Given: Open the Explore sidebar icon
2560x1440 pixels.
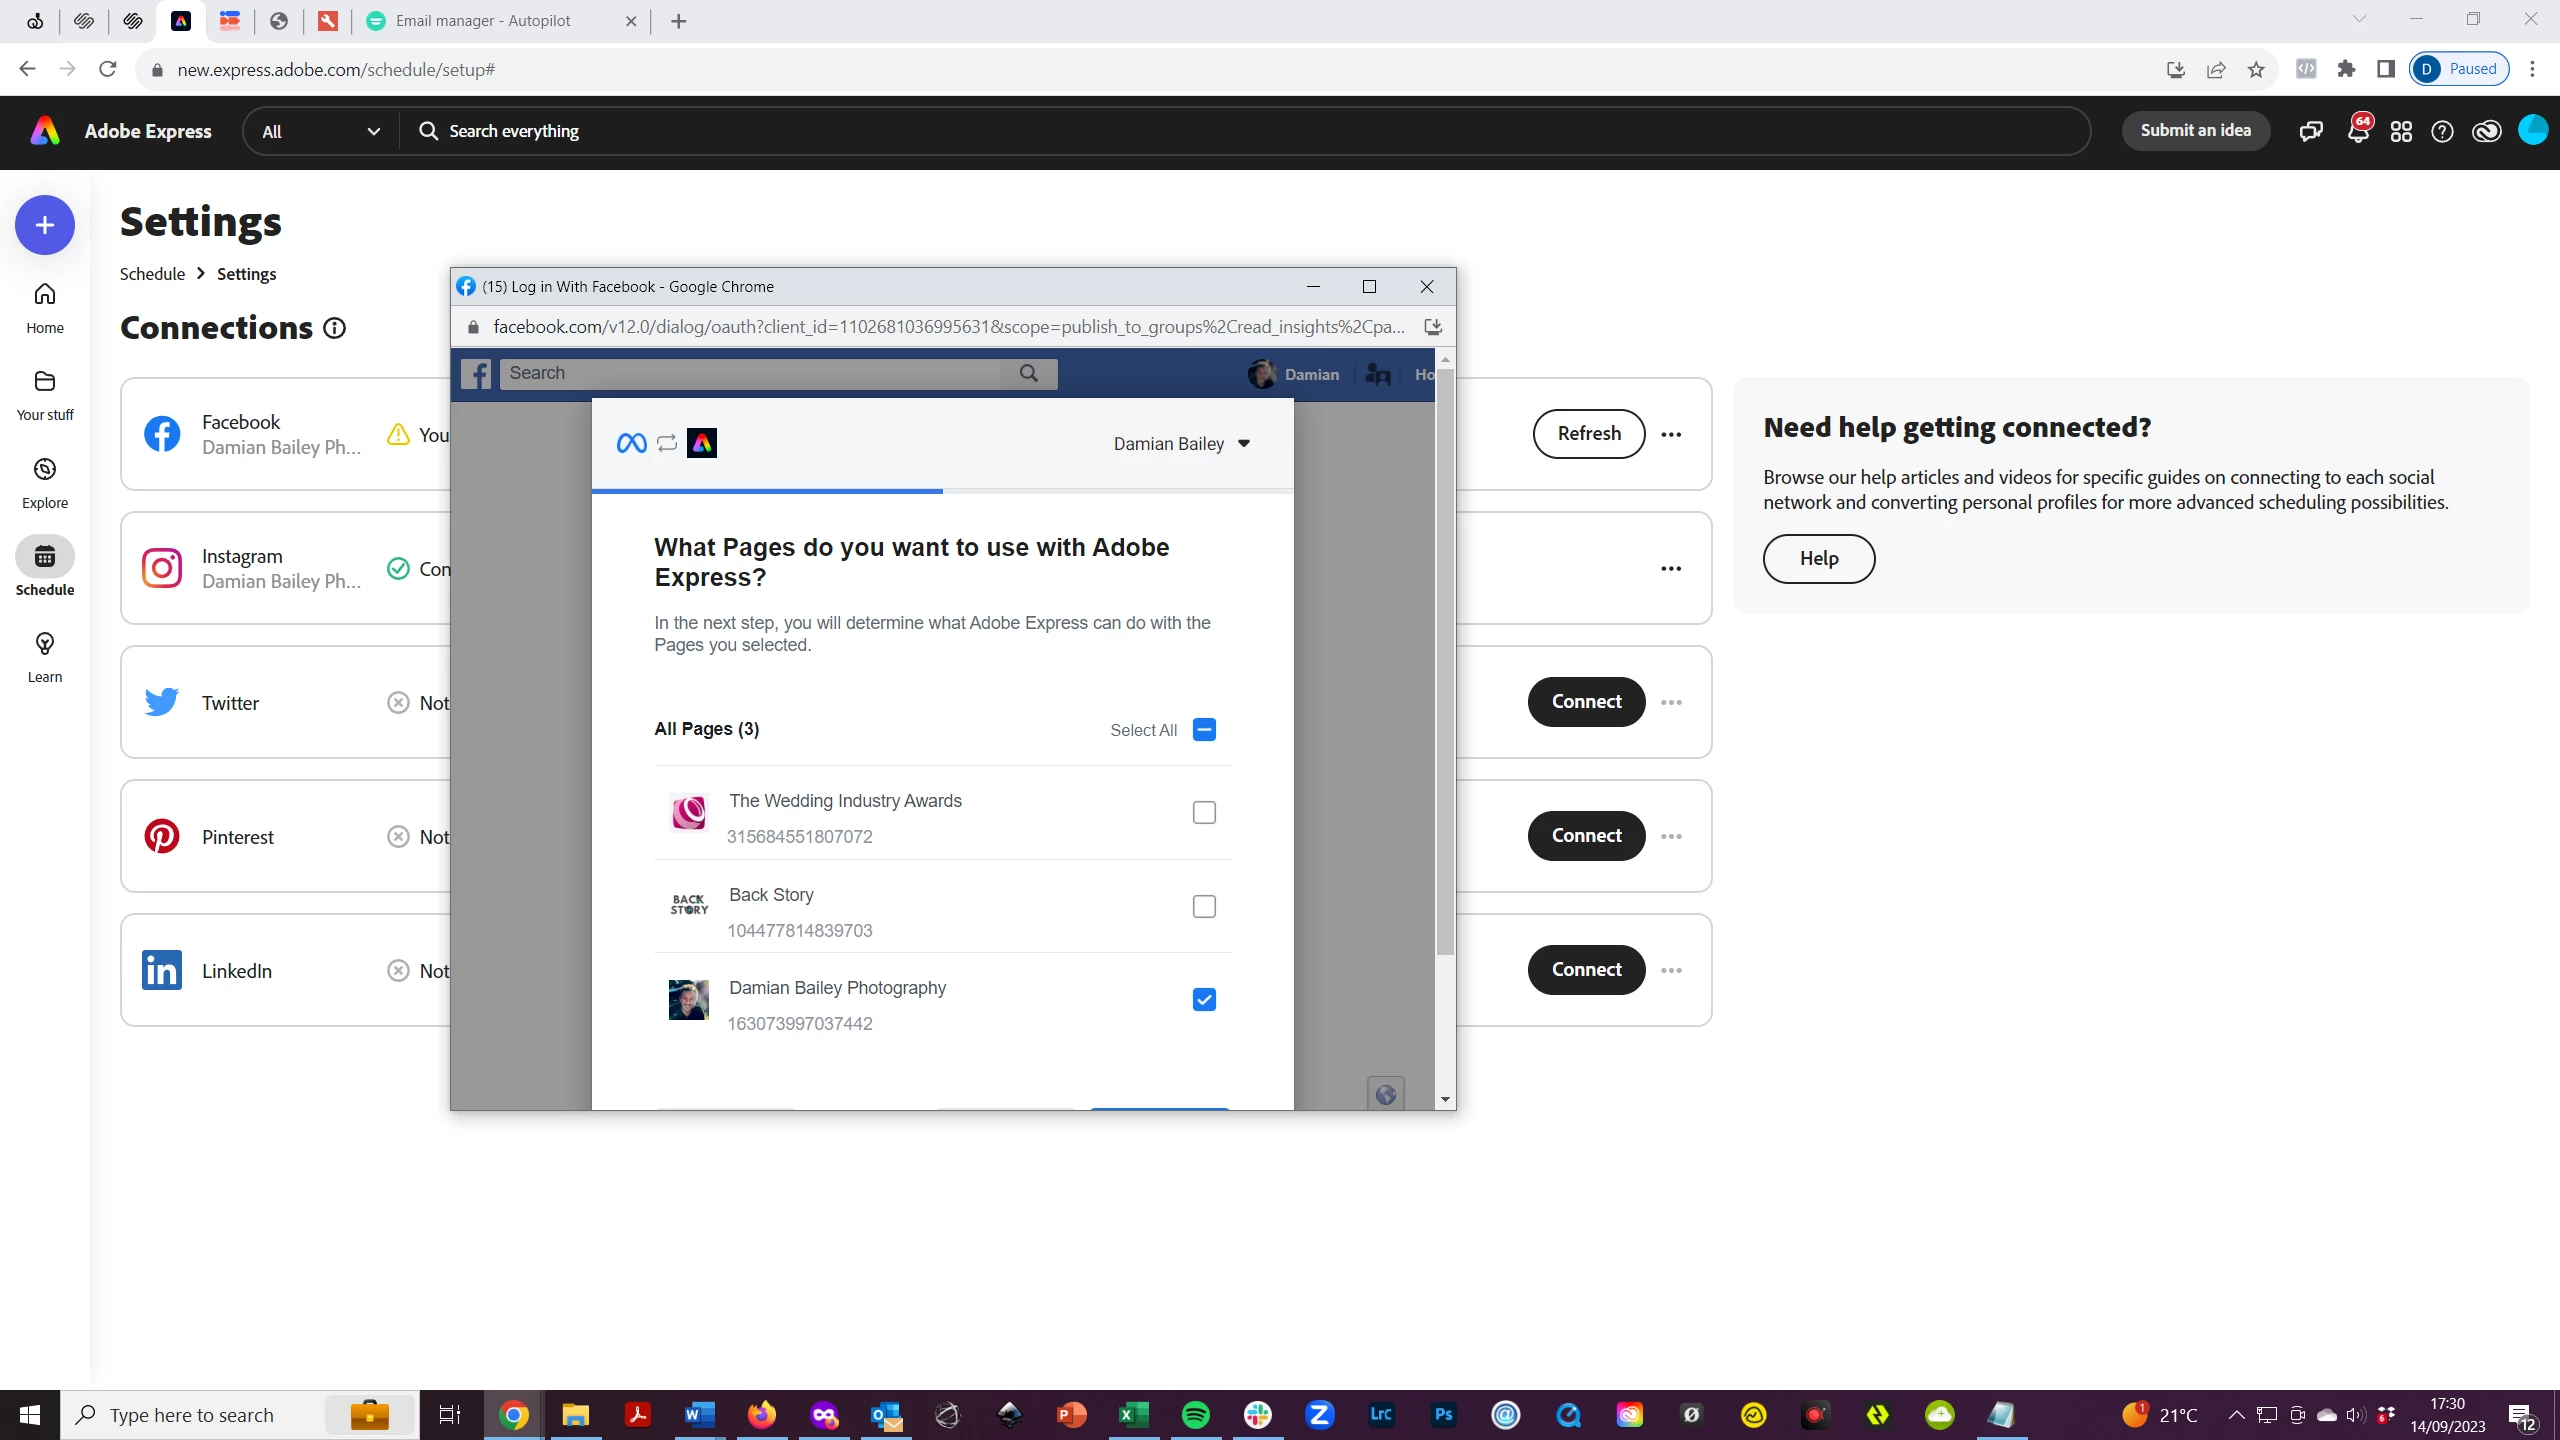Looking at the screenshot, I should pos(45,470).
